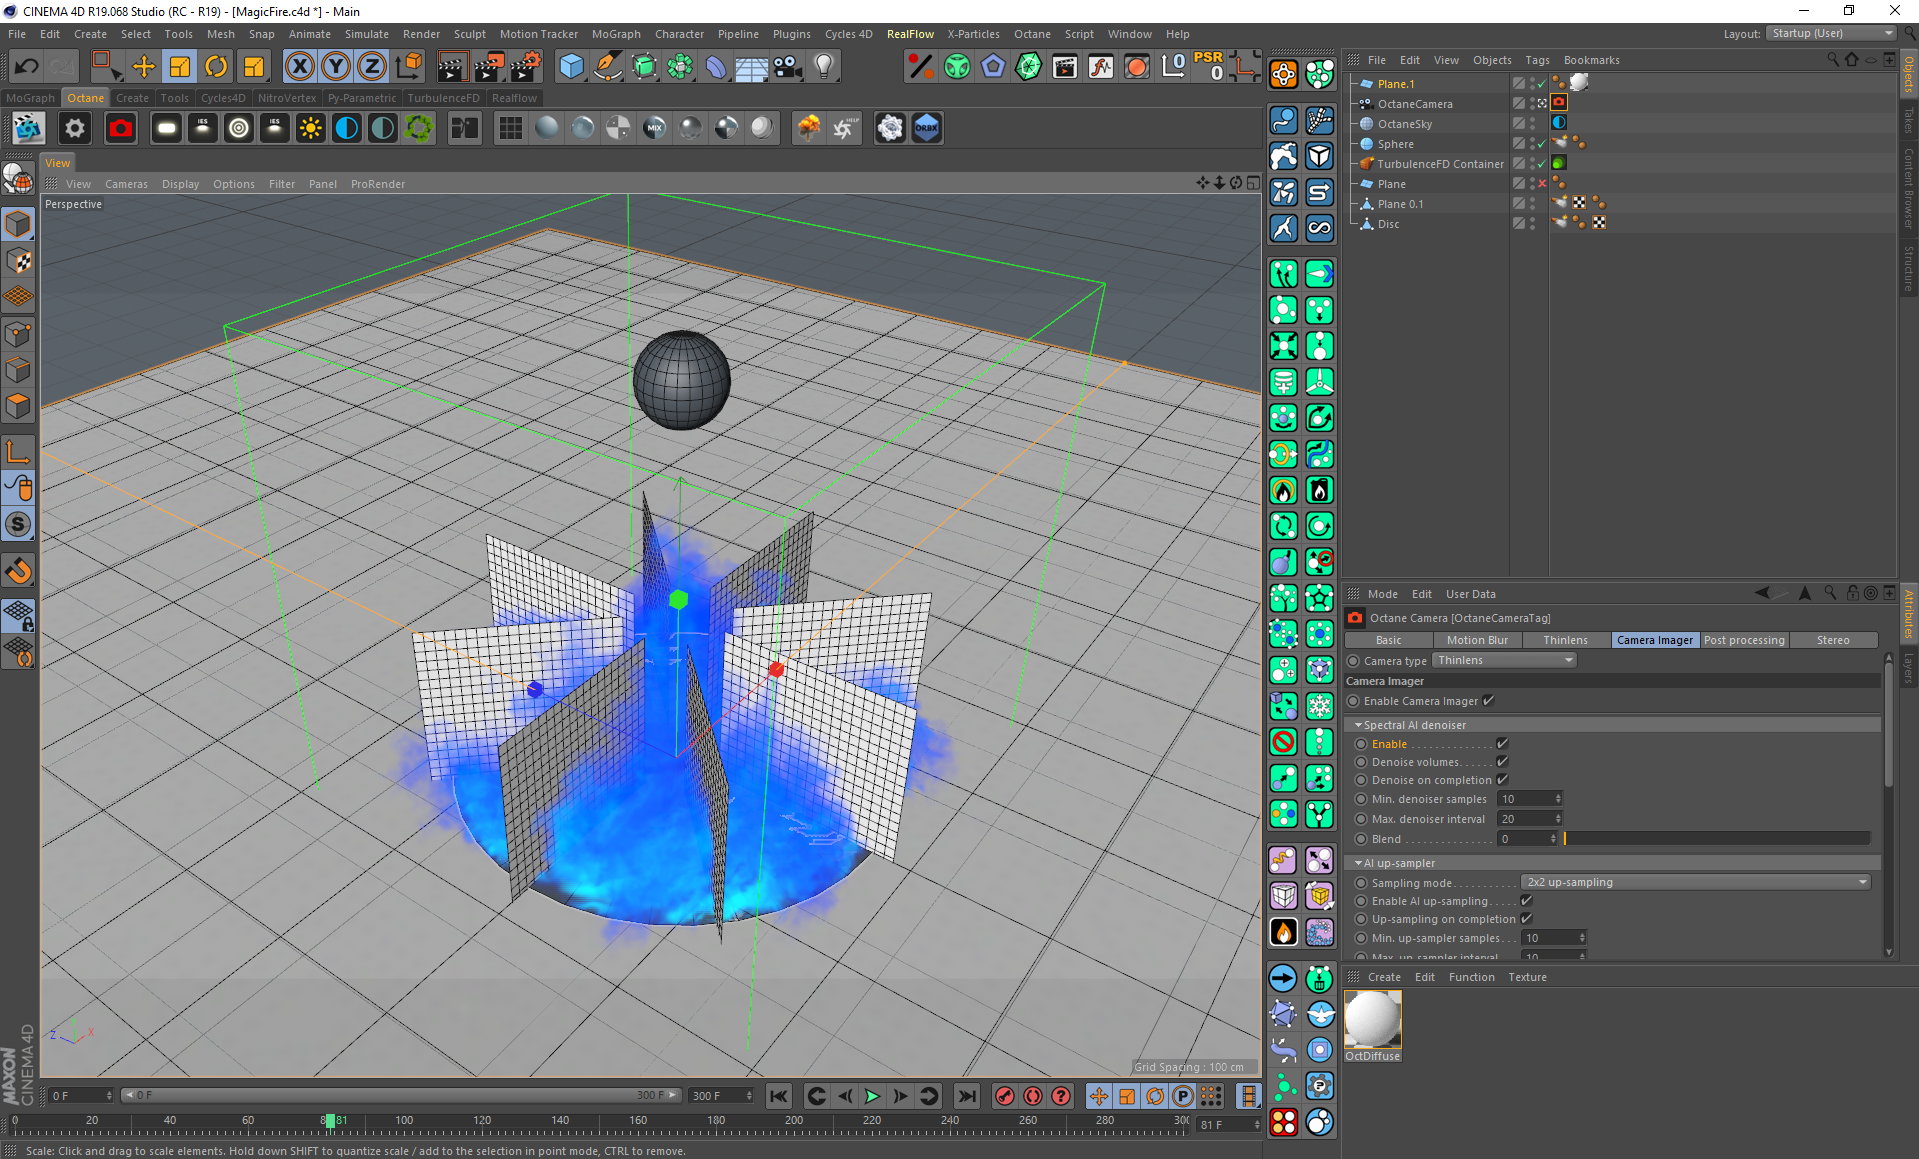Toggle Up-sampling on completion checkbox

pos(1526,918)
